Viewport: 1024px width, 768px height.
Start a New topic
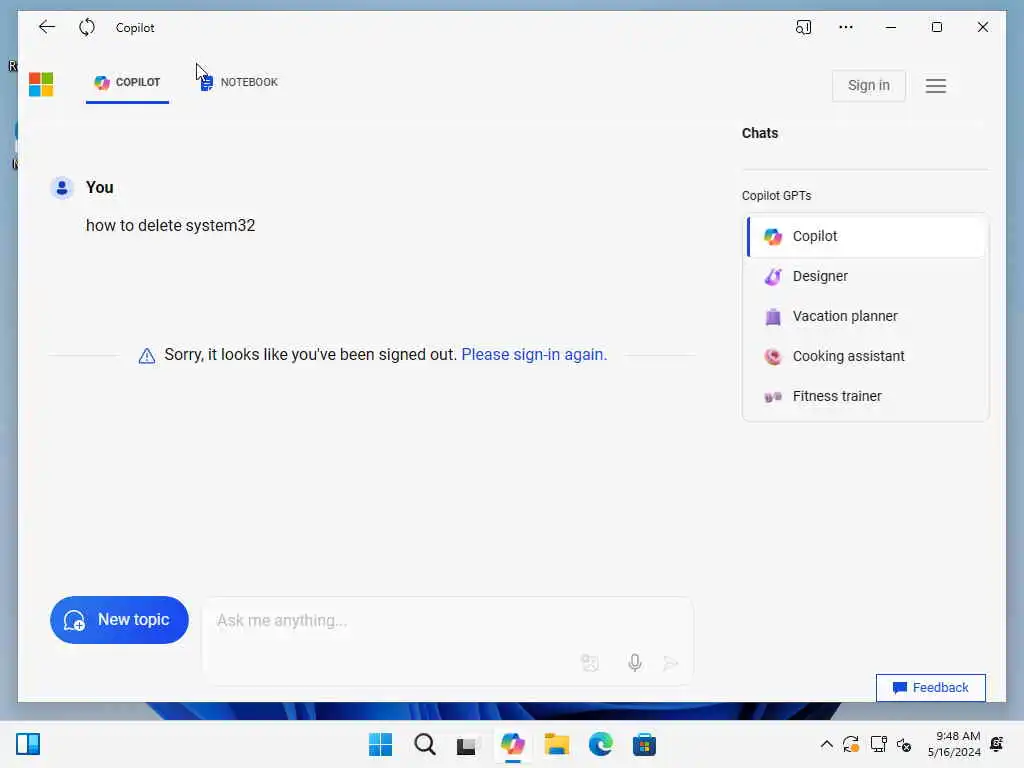(x=120, y=620)
